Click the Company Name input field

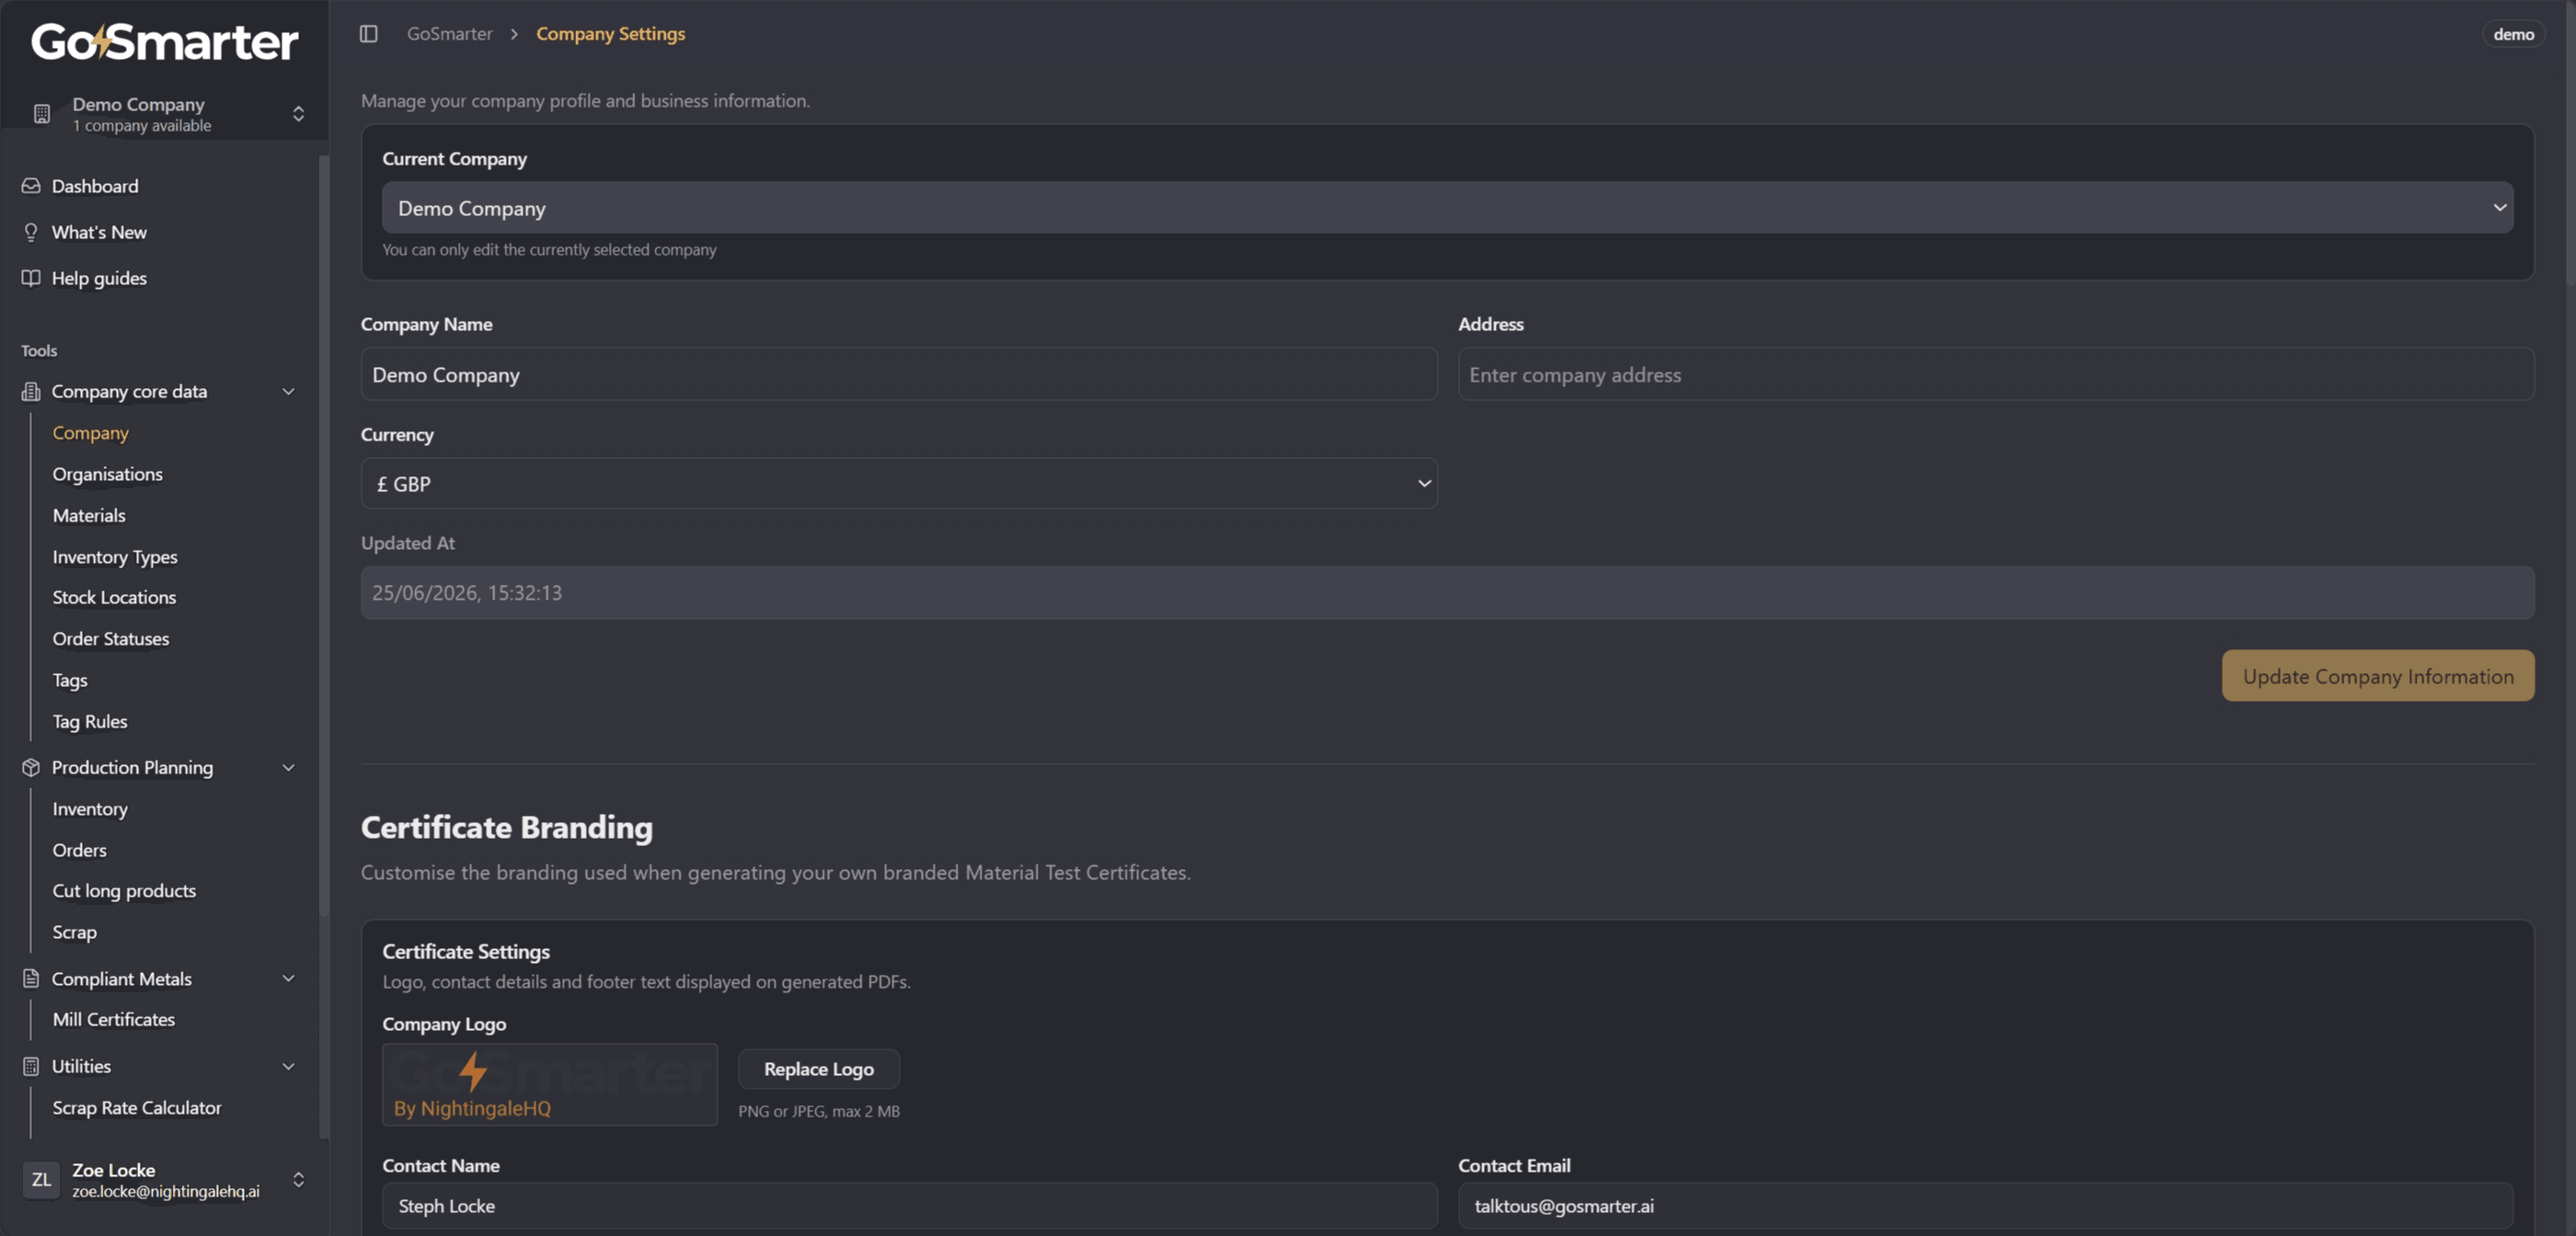pyautogui.click(x=899, y=374)
